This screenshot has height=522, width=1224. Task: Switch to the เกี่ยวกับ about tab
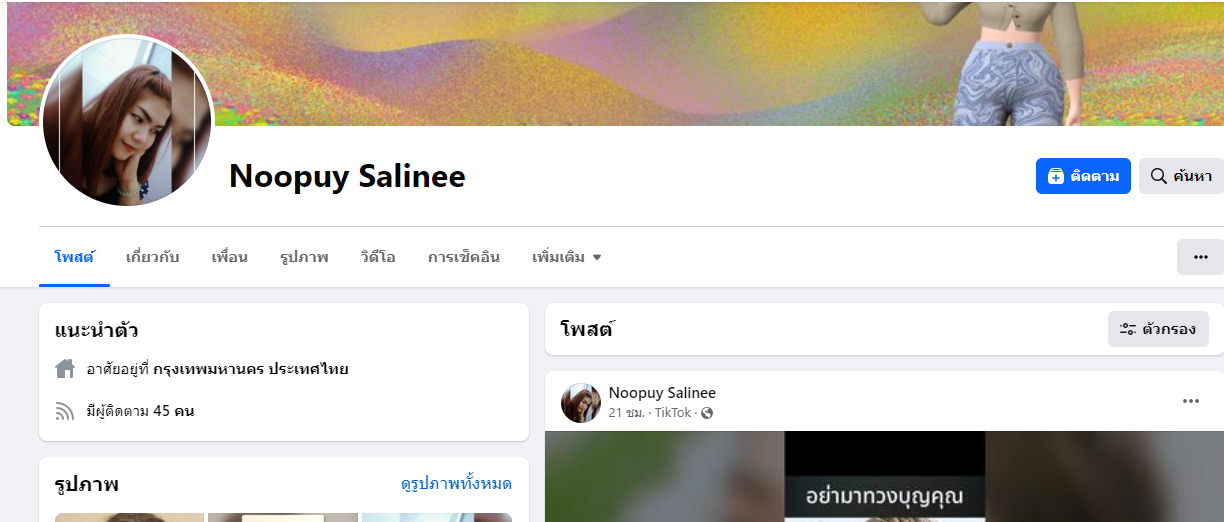point(152,257)
